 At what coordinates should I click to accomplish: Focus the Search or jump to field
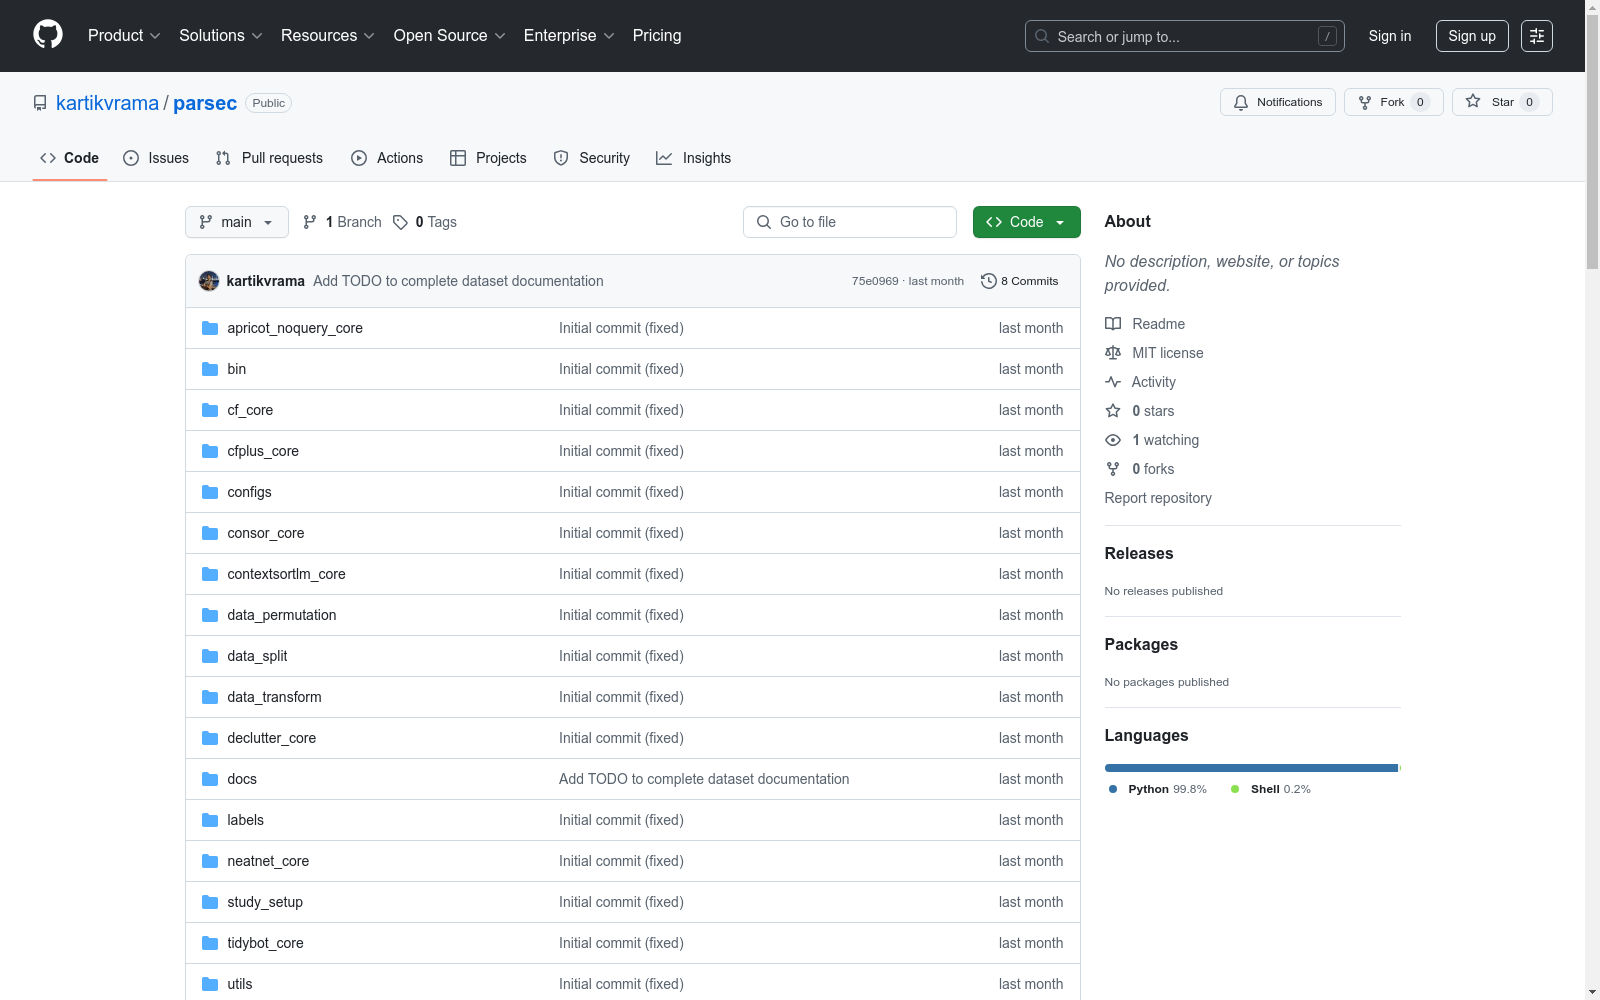pyautogui.click(x=1185, y=36)
